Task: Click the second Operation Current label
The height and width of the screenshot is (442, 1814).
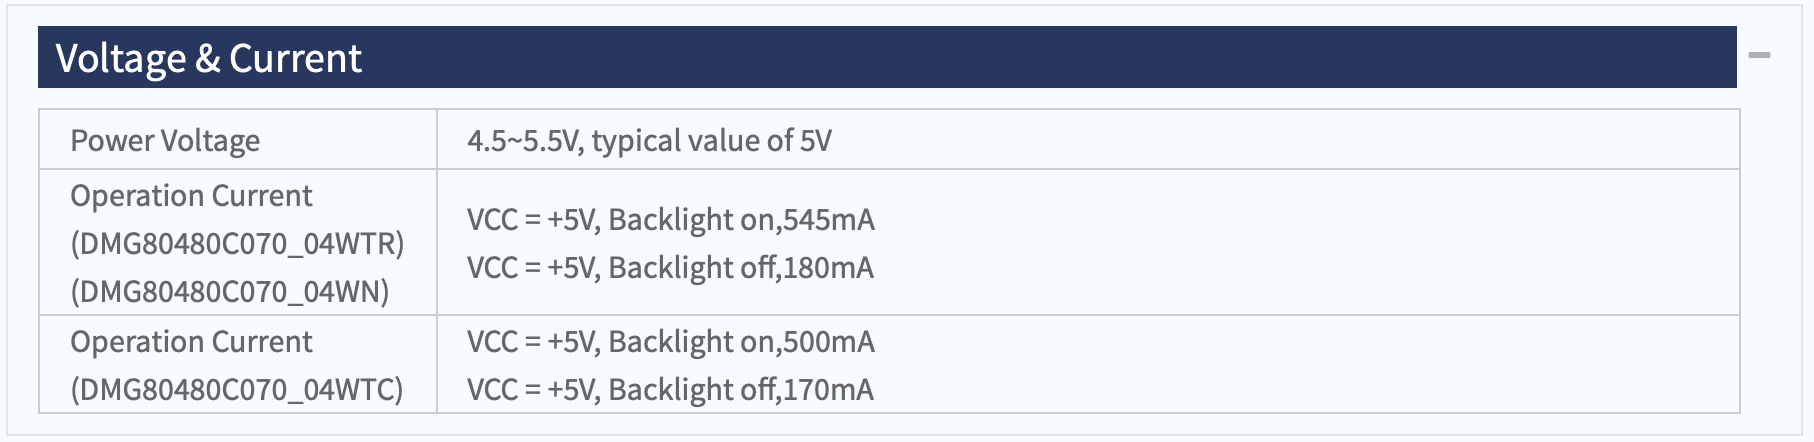Action: (191, 342)
